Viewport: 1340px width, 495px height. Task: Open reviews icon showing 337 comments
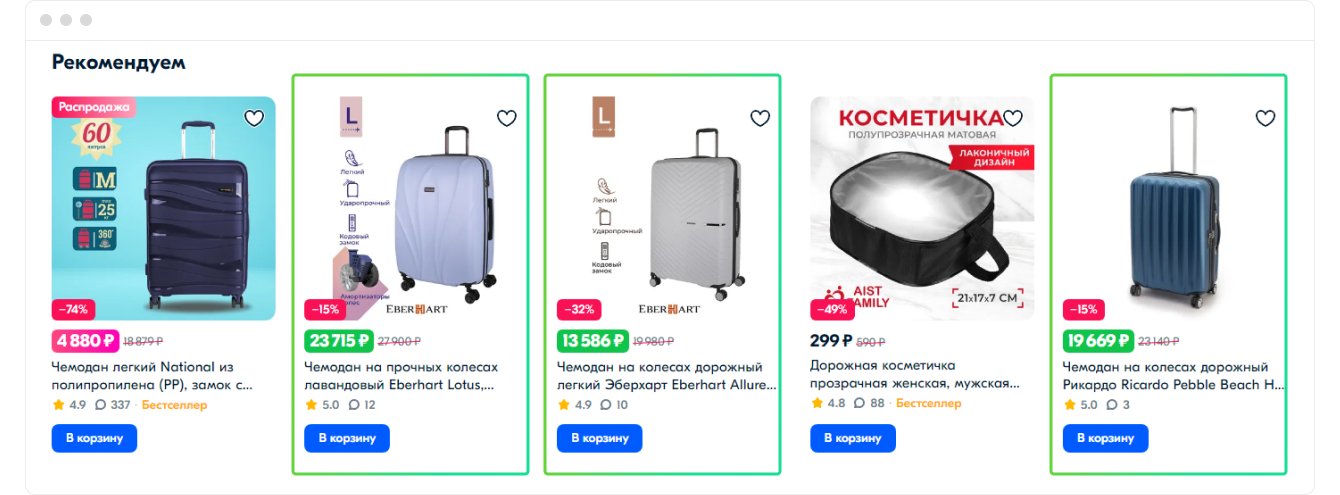point(101,405)
